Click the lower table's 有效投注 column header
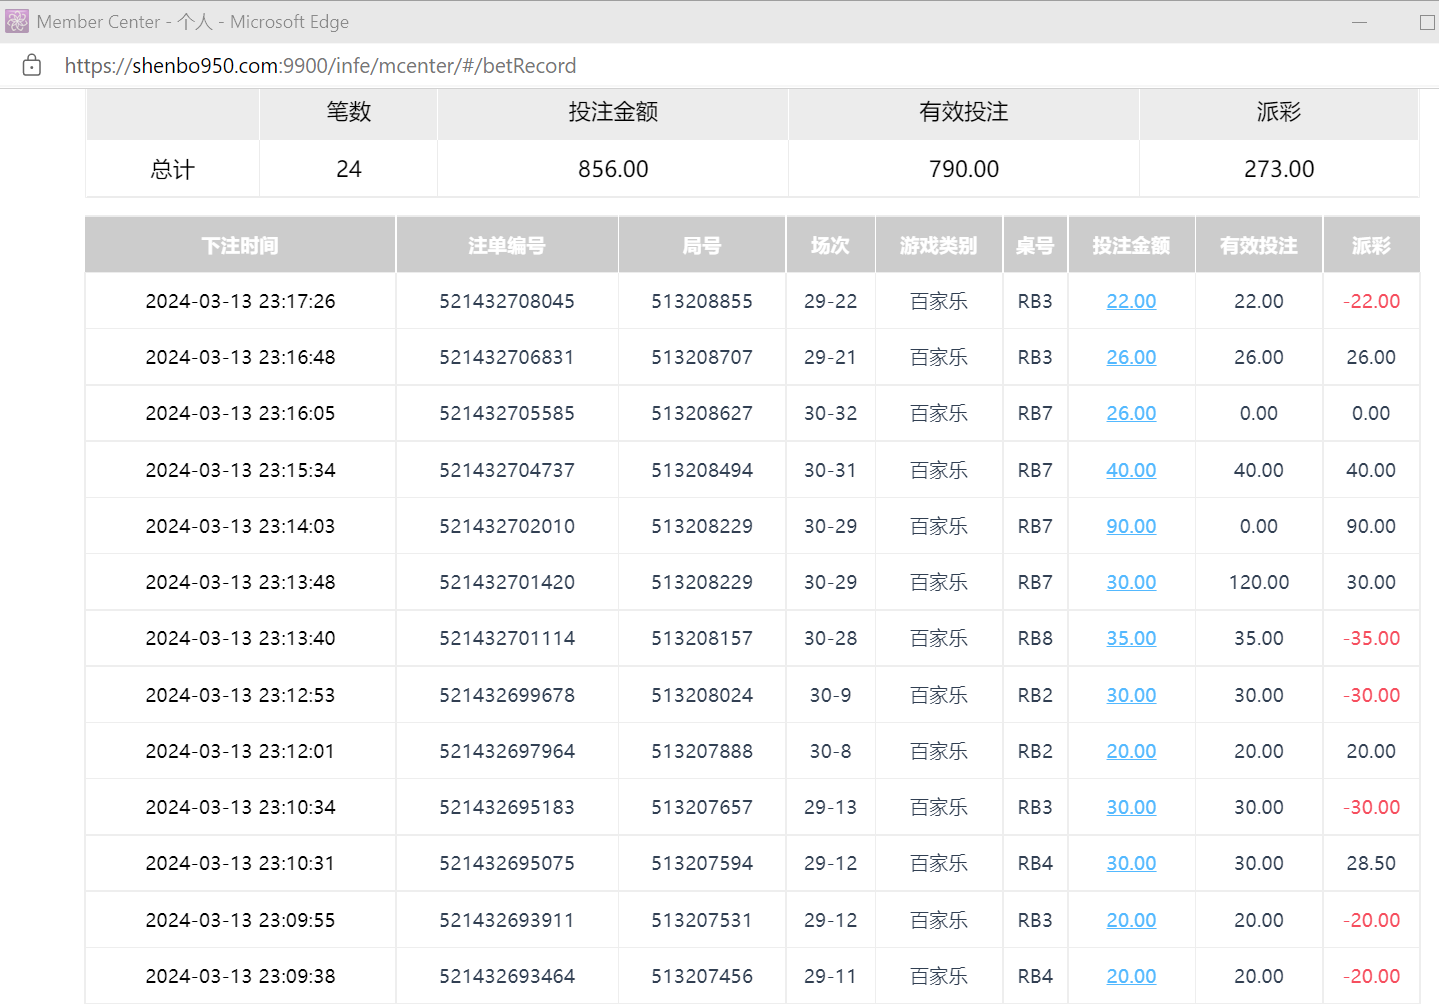 click(x=1259, y=245)
